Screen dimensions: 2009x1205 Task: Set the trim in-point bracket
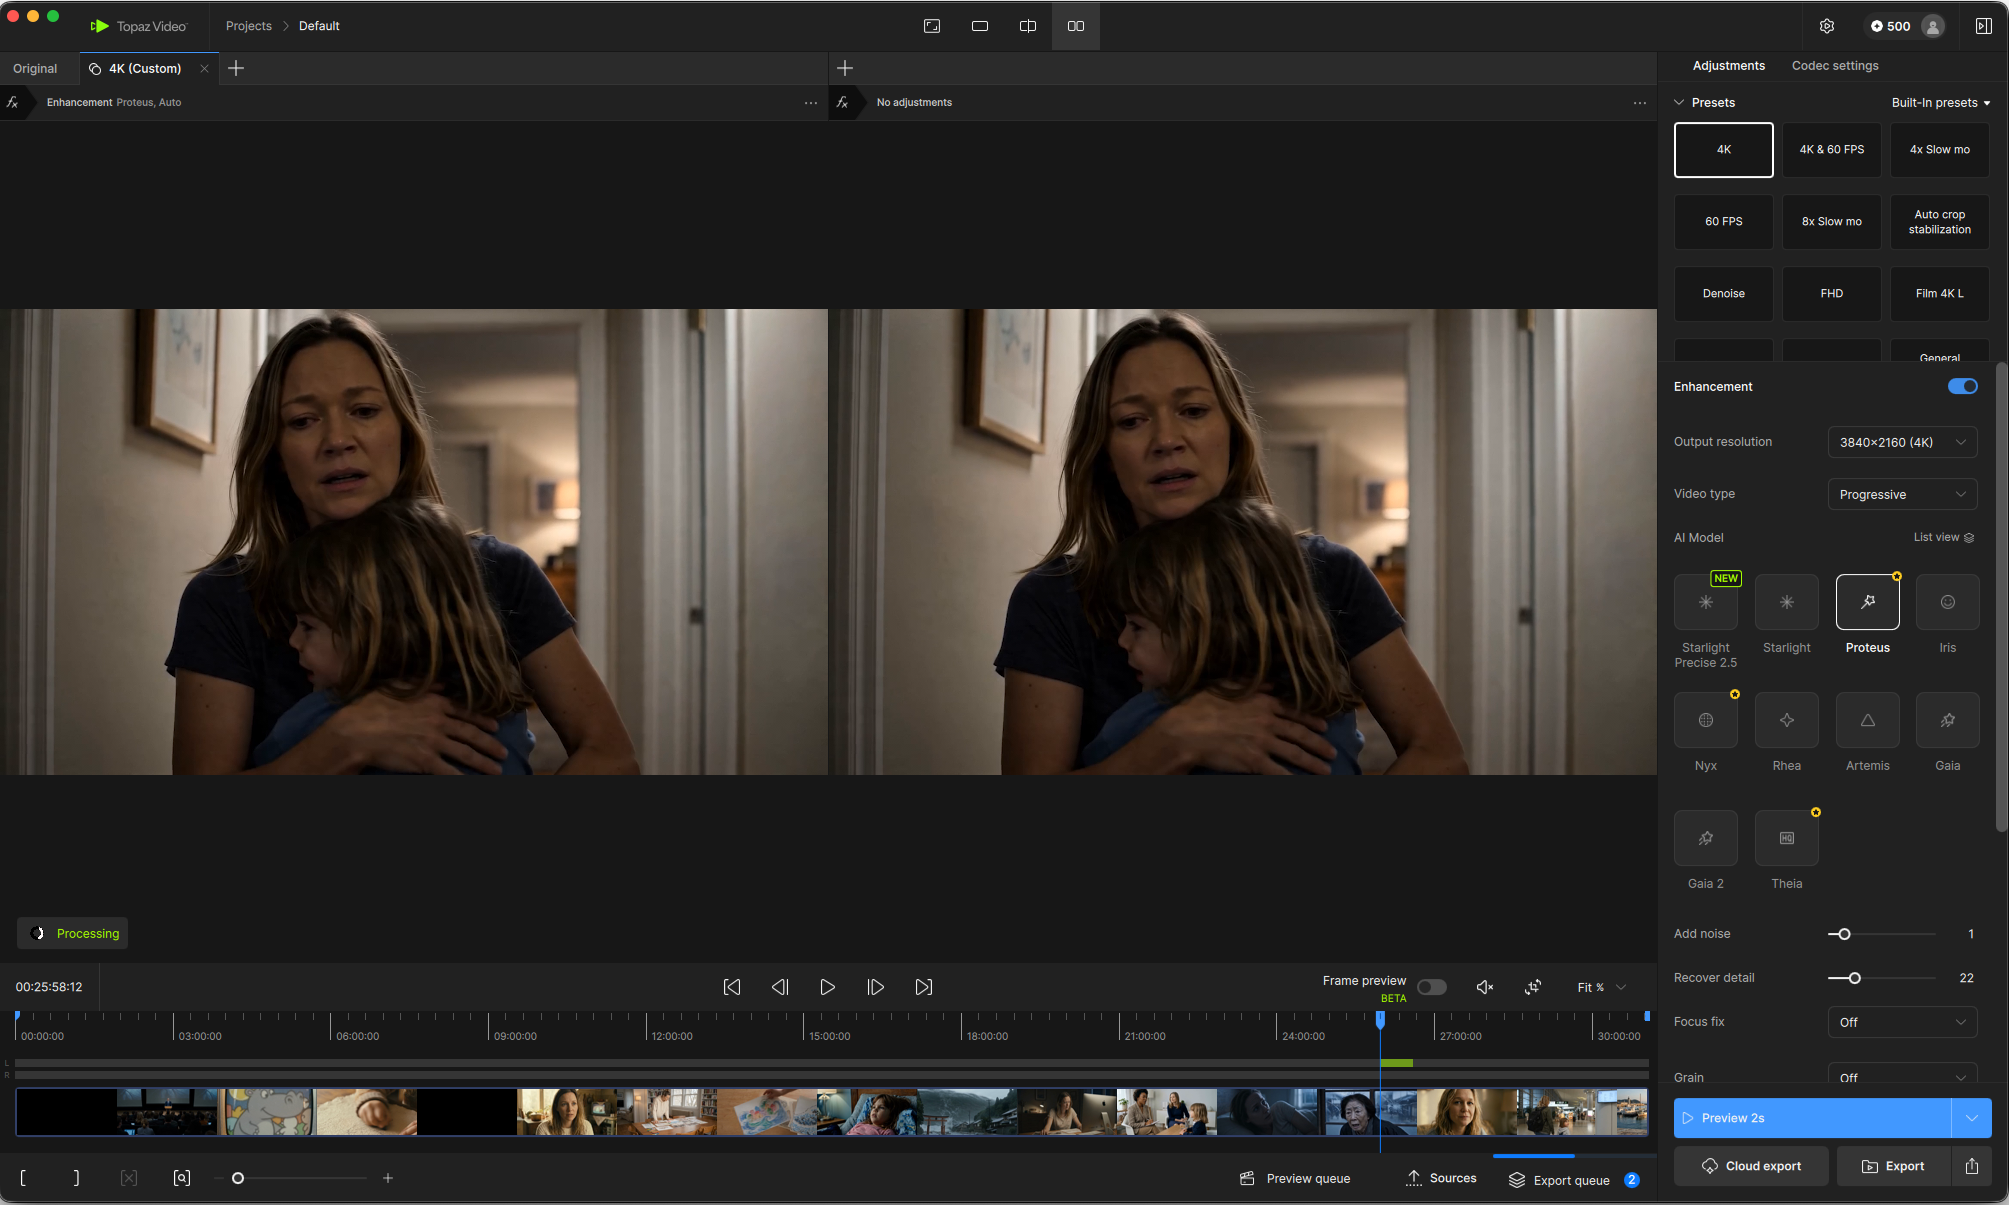click(23, 1178)
